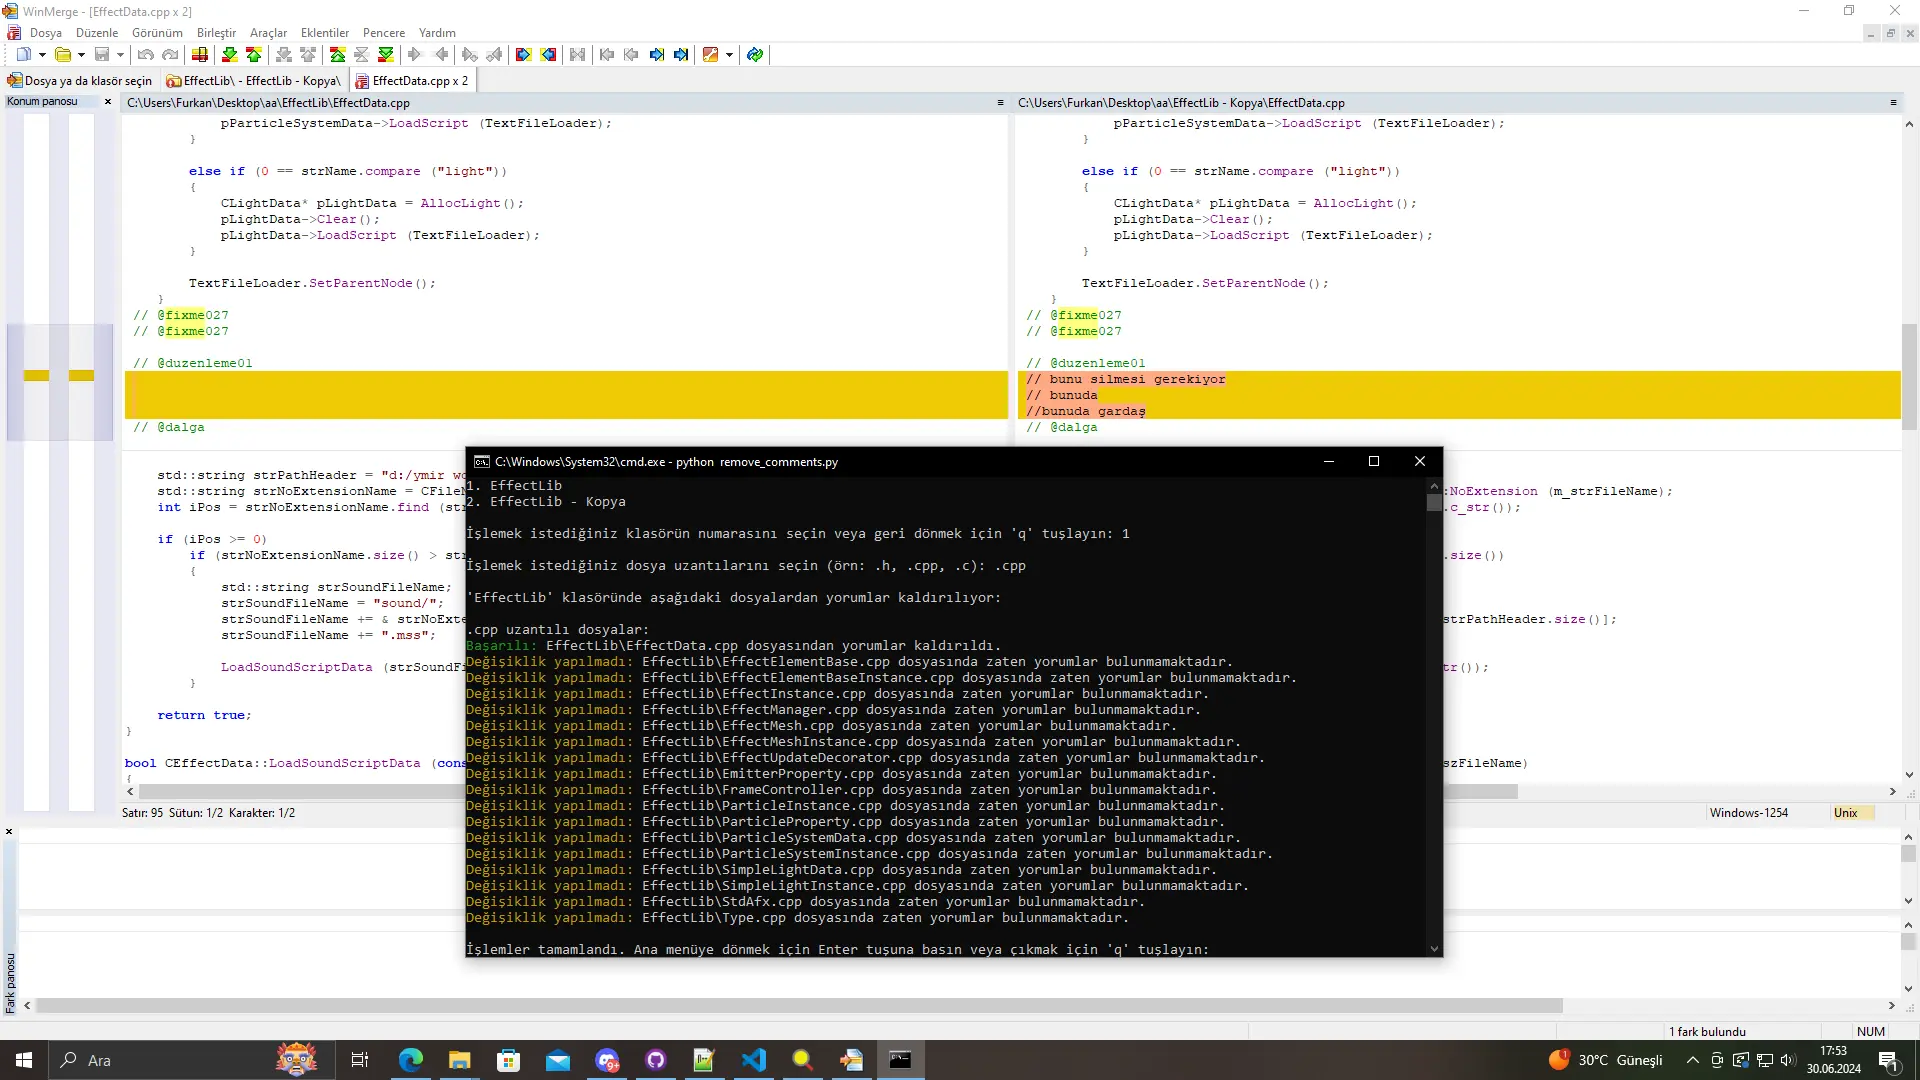Open the Pencere menu
The width and height of the screenshot is (1920, 1080).
pyautogui.click(x=384, y=33)
